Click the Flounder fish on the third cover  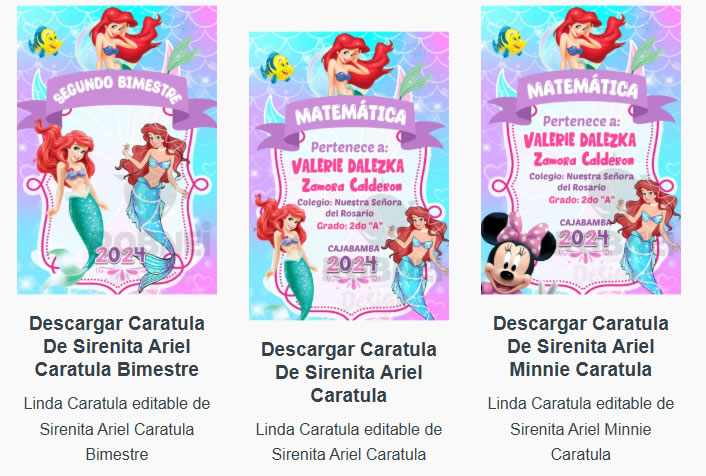[x=509, y=41]
